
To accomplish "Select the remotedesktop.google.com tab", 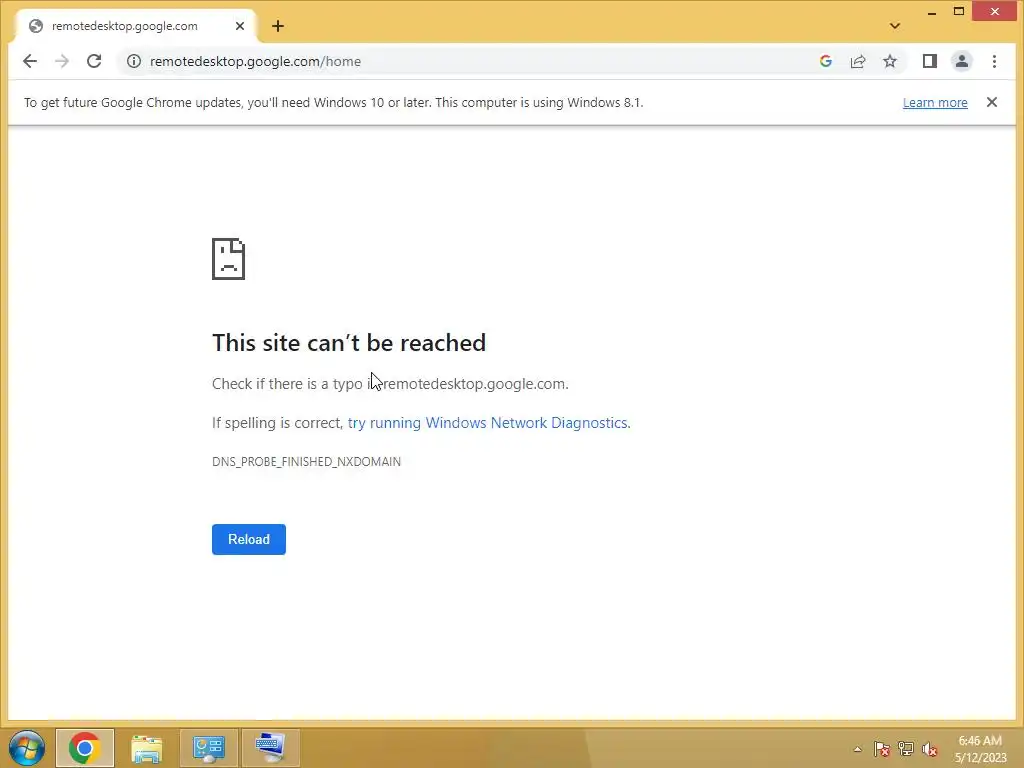I will coord(134,26).
